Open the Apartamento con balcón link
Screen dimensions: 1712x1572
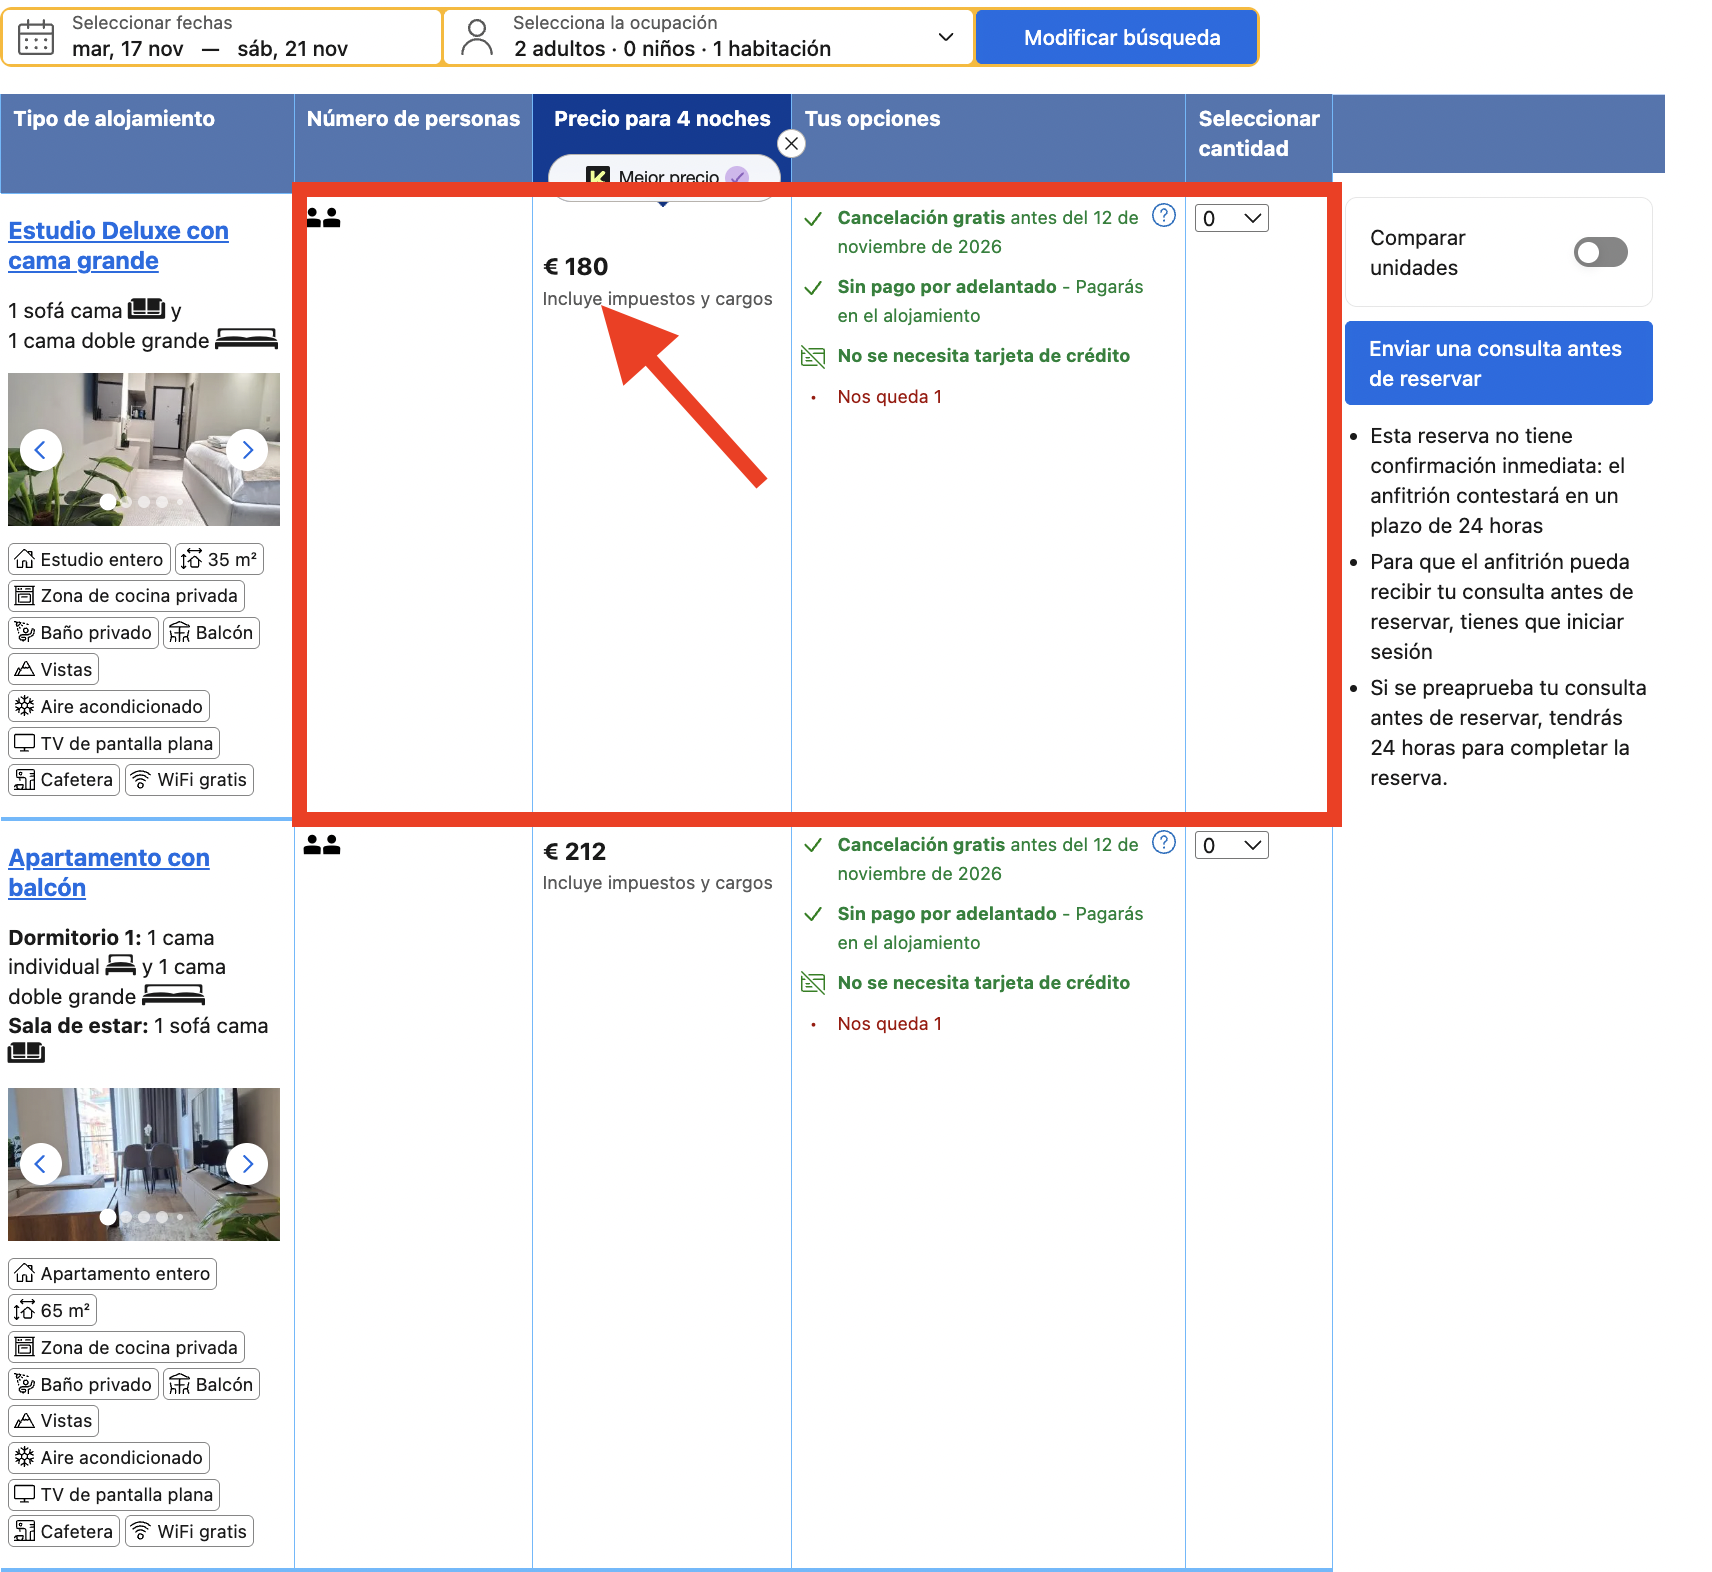[x=109, y=873]
